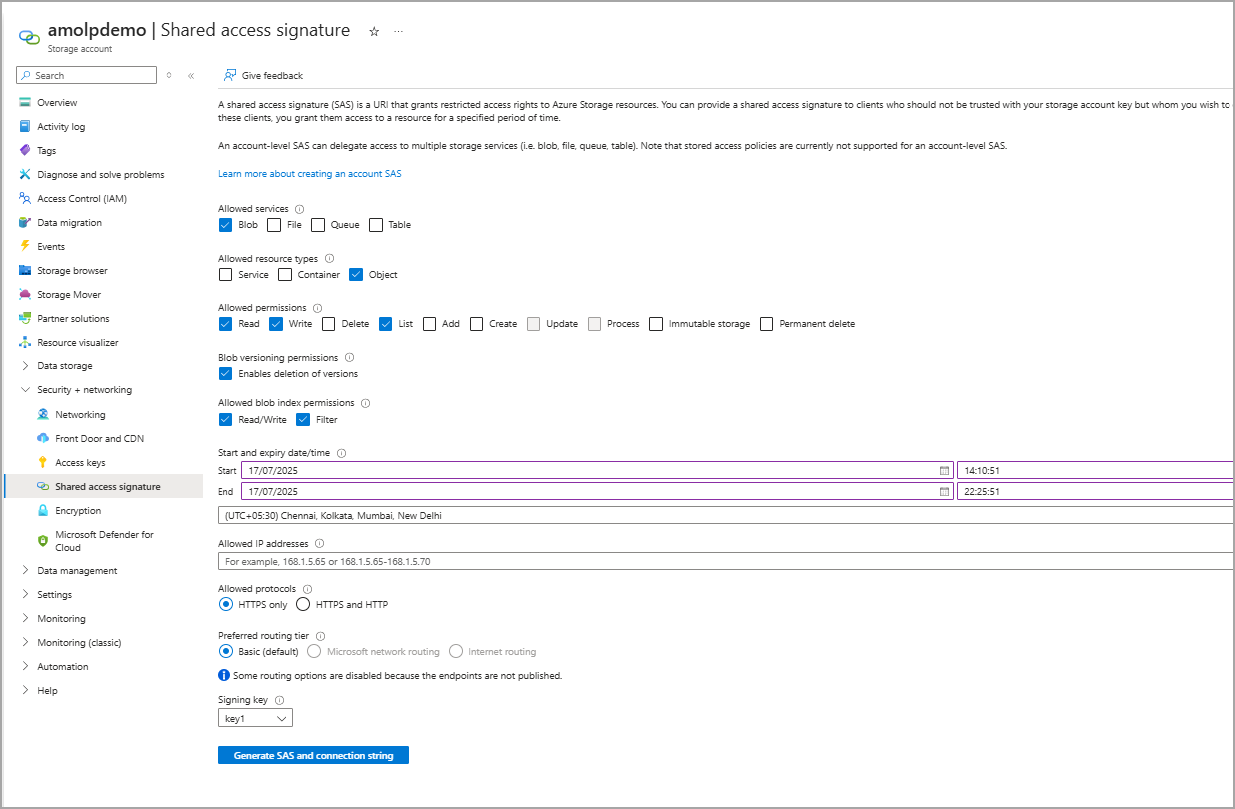This screenshot has width=1235, height=809.
Task: Open Learn more about creating an account SAS
Action: (x=310, y=174)
